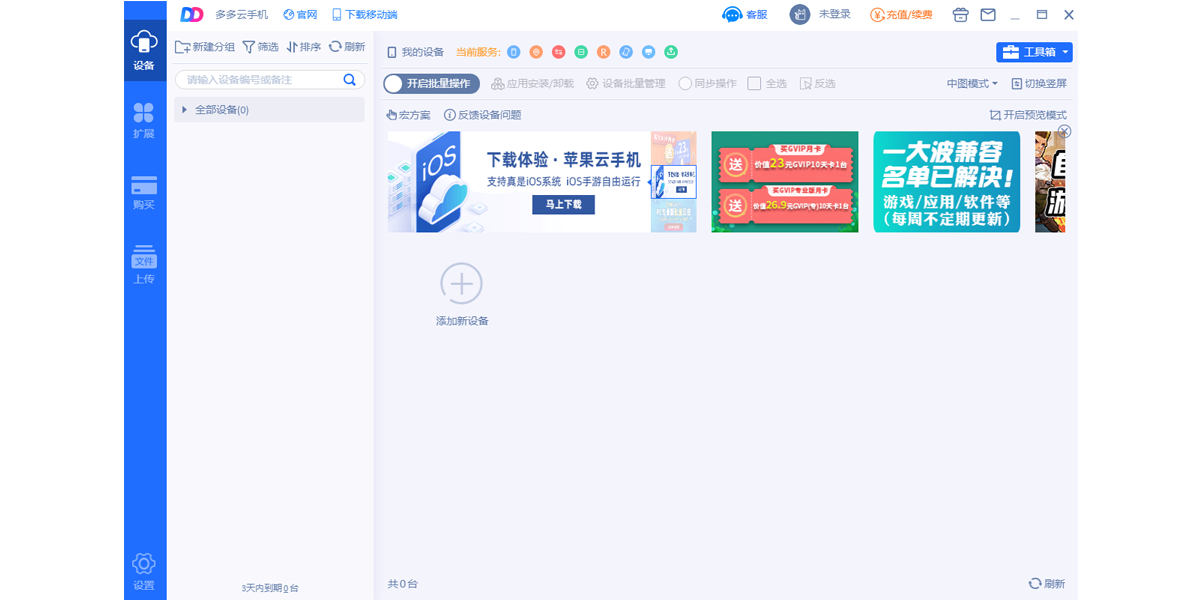Open 设置 (Settings) from the sidebar
The height and width of the screenshot is (600, 1200).
click(144, 570)
